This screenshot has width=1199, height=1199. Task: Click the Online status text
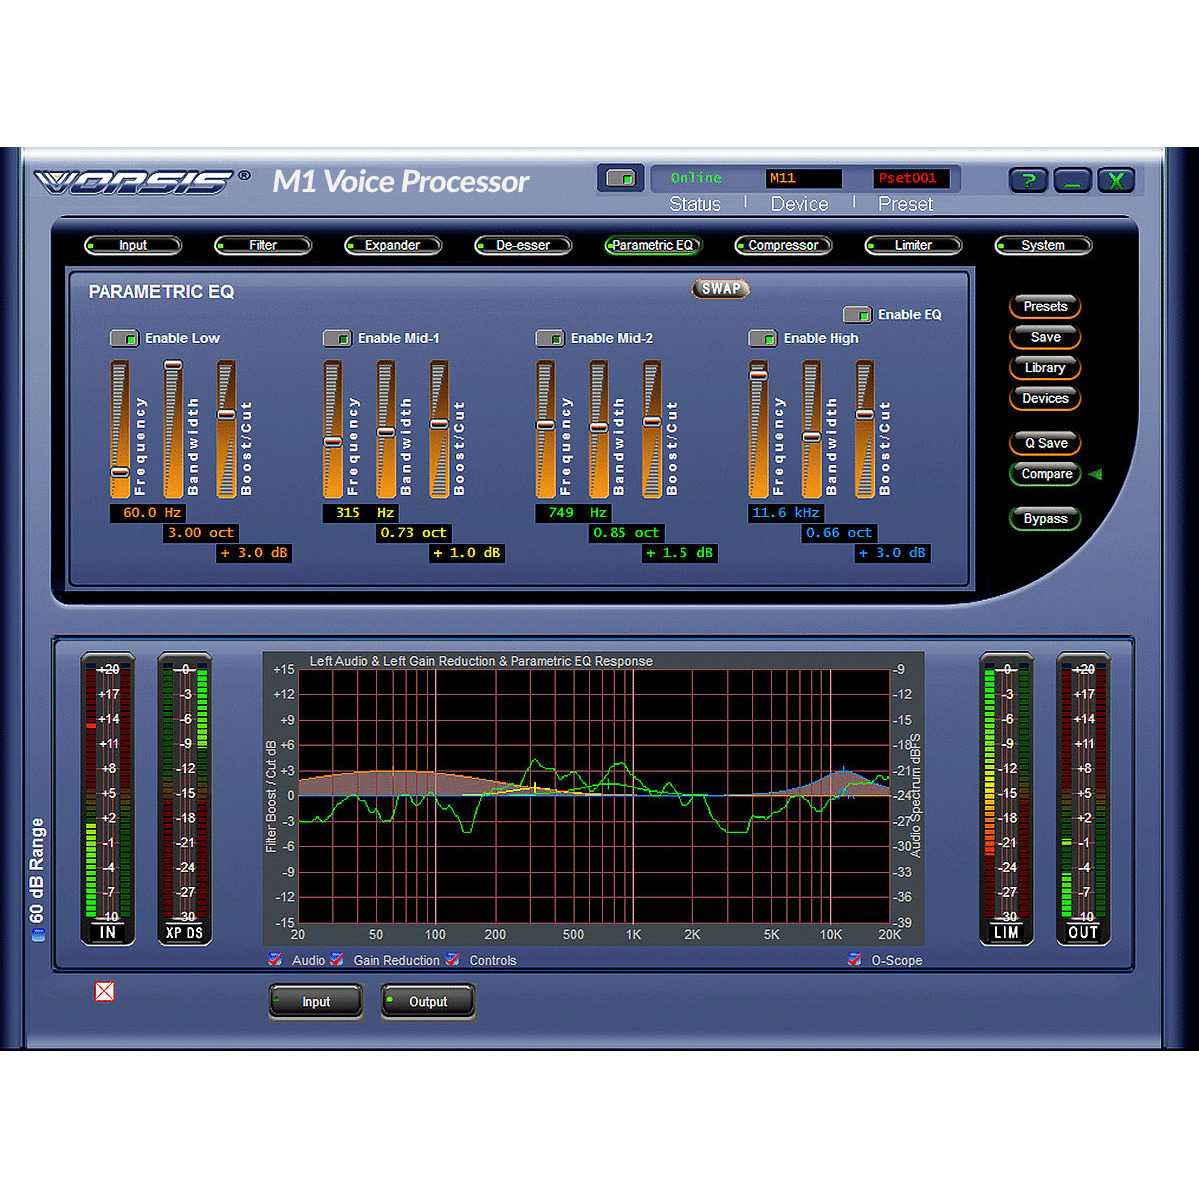[696, 178]
